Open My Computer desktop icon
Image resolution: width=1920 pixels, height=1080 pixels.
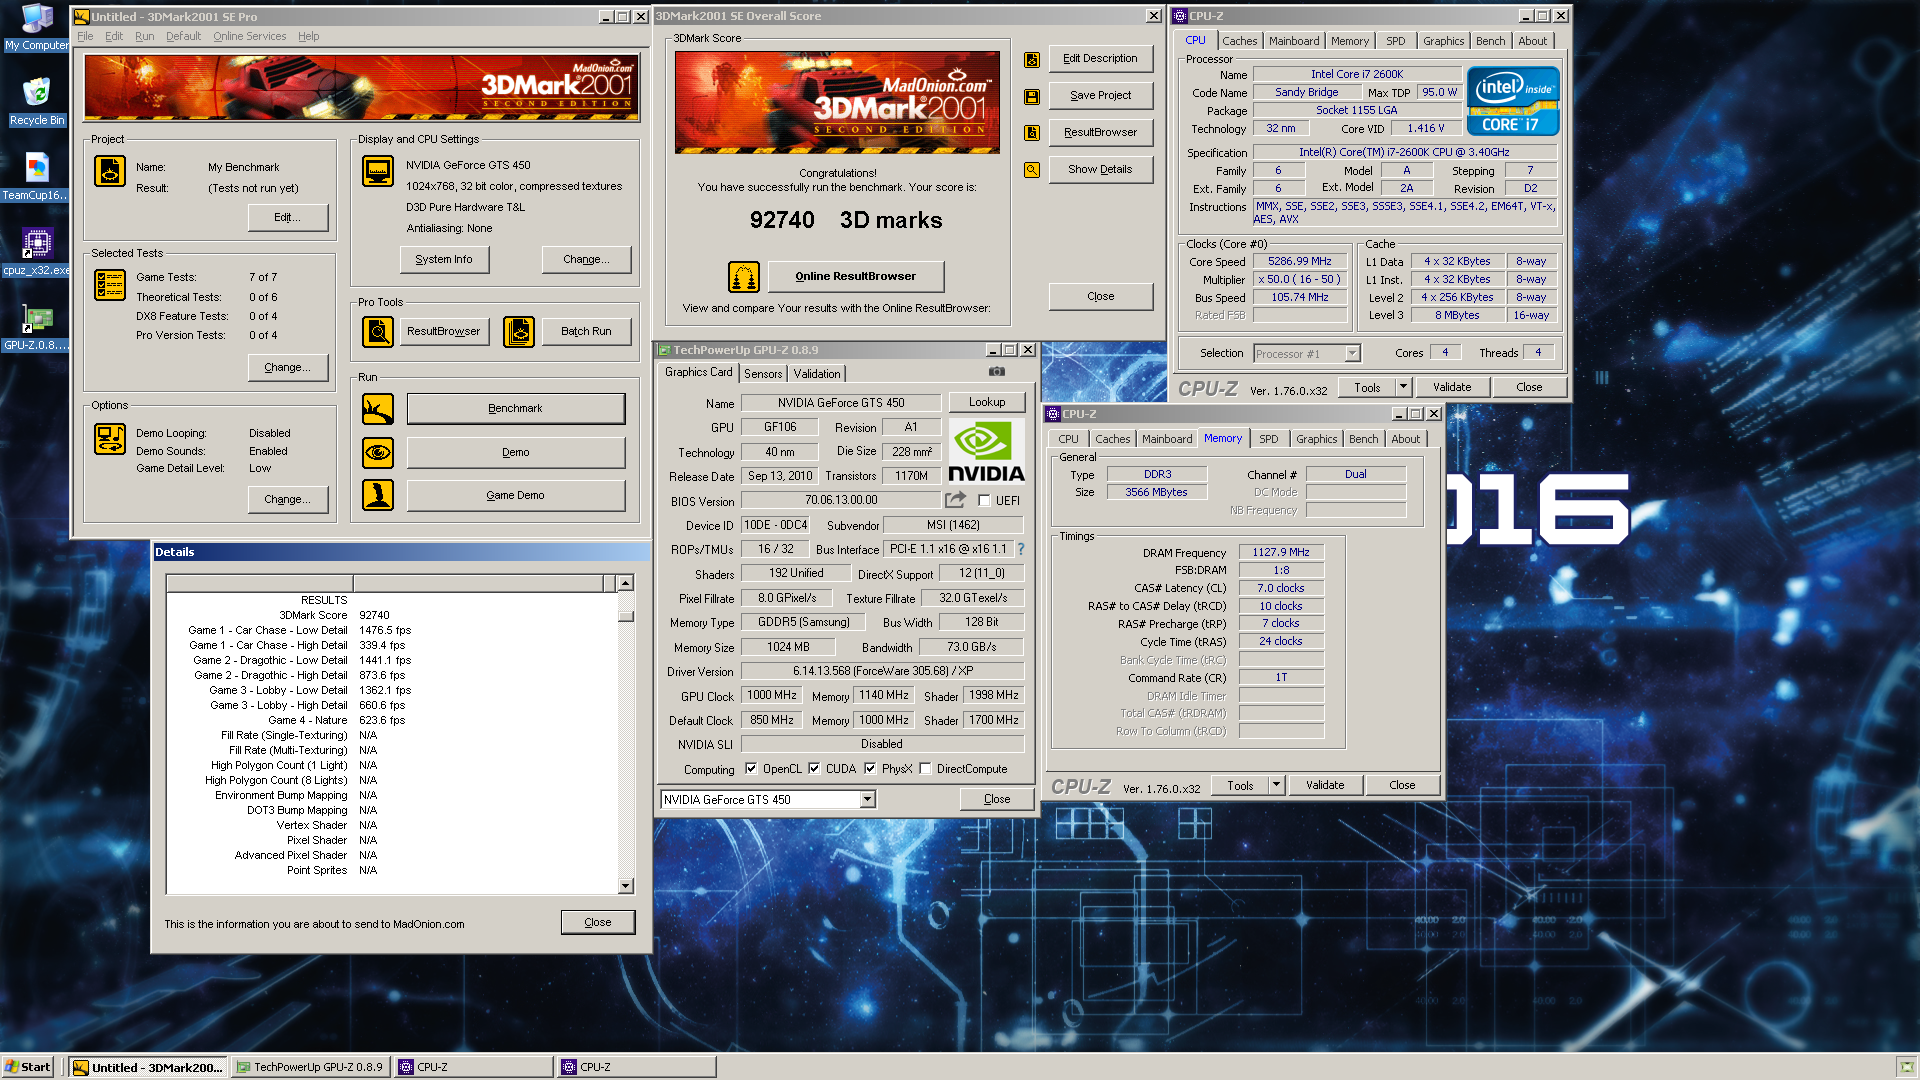pyautogui.click(x=37, y=28)
